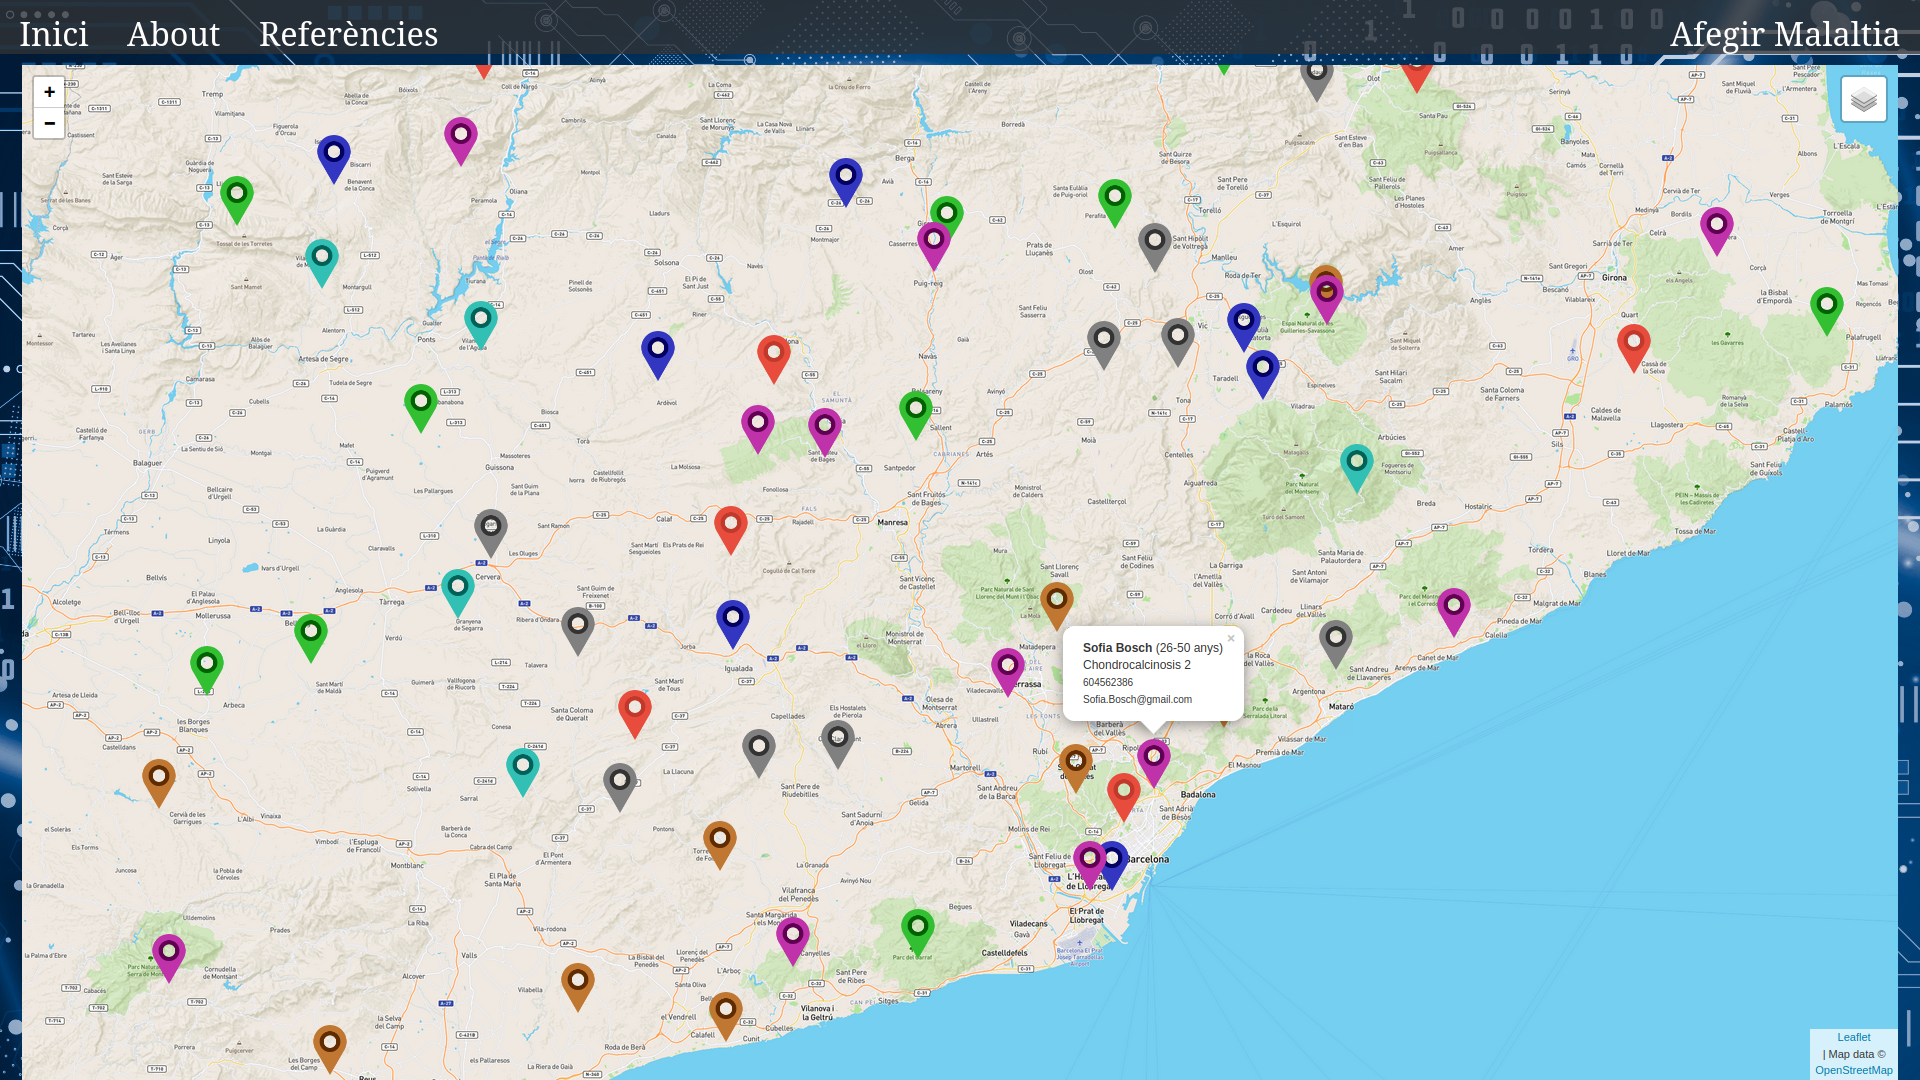The image size is (1920, 1080).
Task: Open the OpenStreetMap attribution link
Action: click(x=1853, y=1070)
